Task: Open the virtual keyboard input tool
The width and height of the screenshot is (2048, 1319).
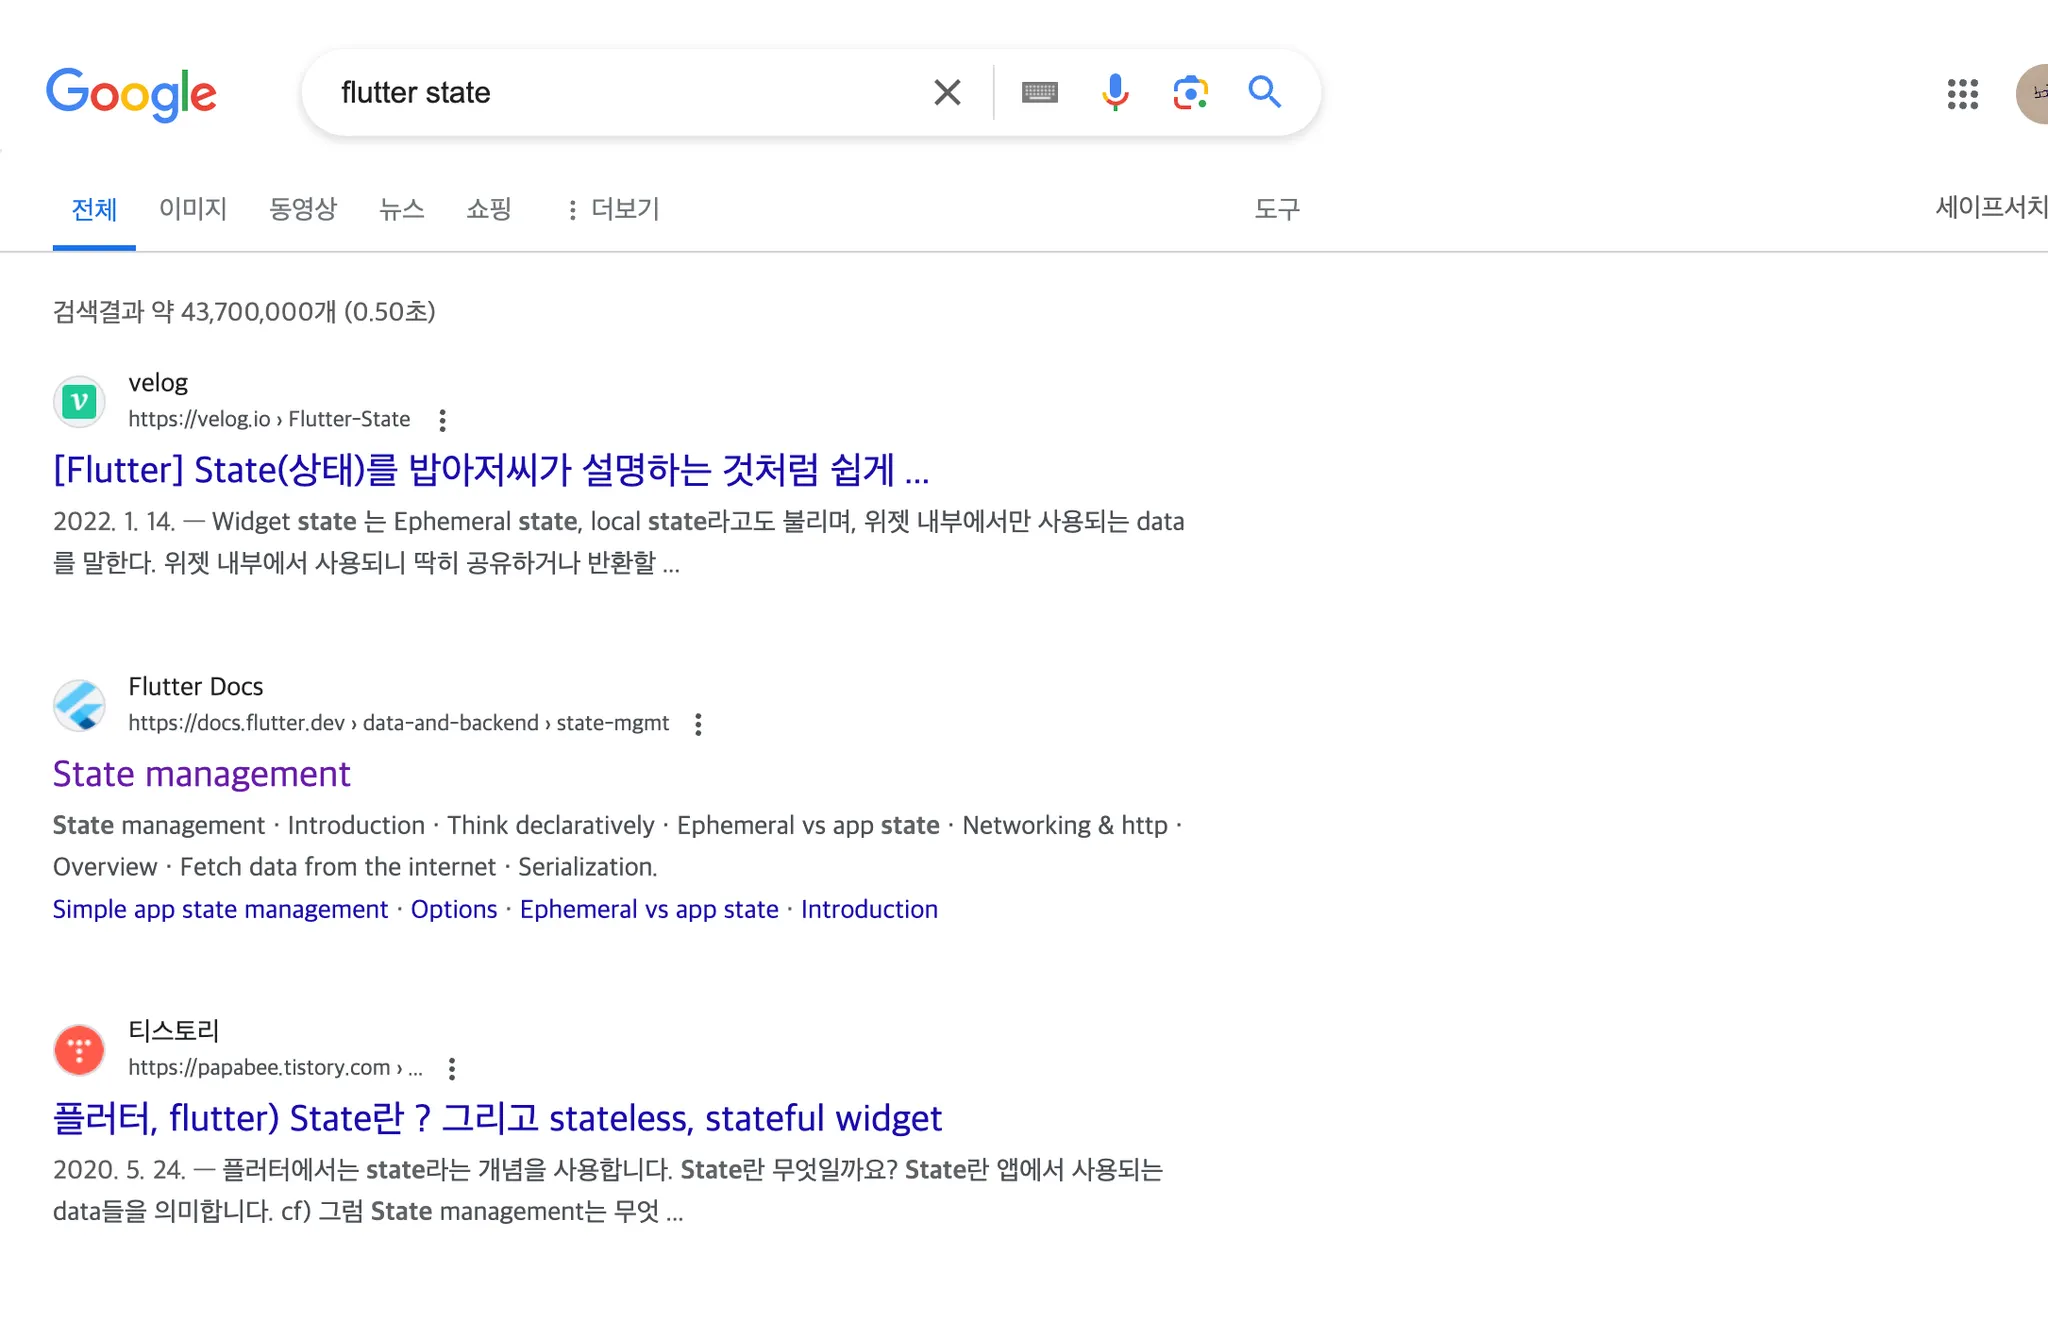Action: click(x=1039, y=93)
